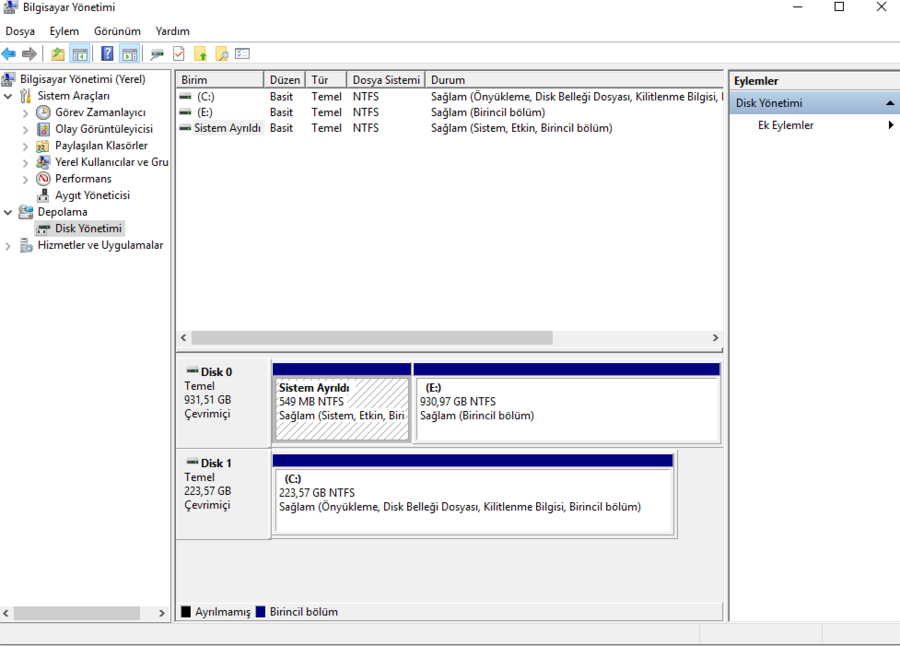Select the Disk 1 header block
Screen dimensions: 900x646
pos(223,494)
